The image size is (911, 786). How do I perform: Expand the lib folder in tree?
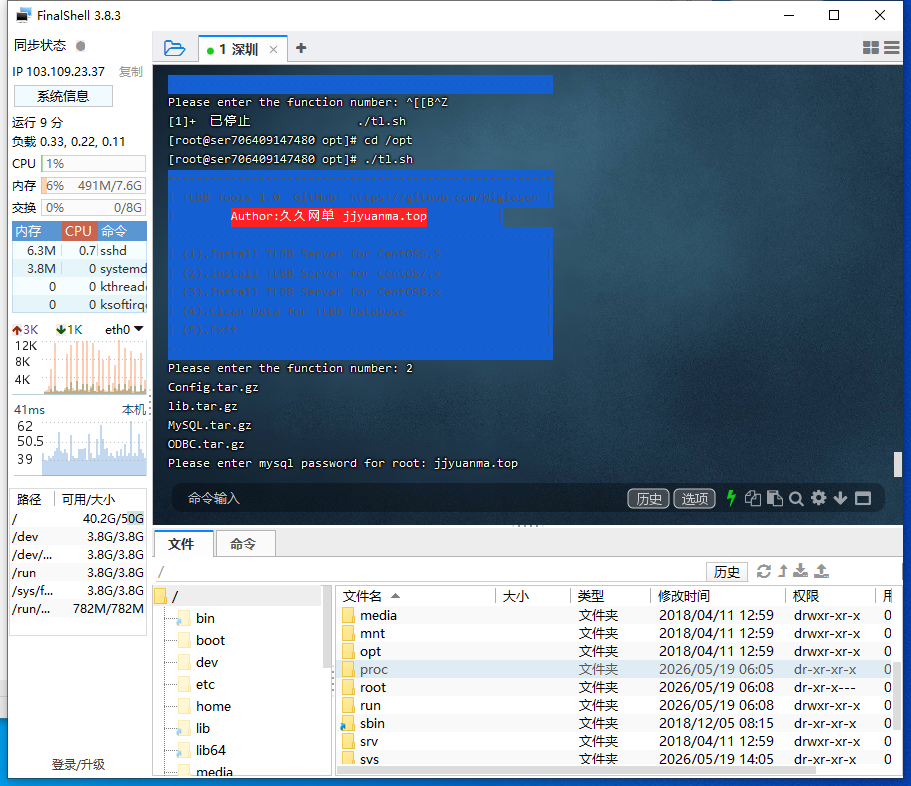[x=202, y=728]
